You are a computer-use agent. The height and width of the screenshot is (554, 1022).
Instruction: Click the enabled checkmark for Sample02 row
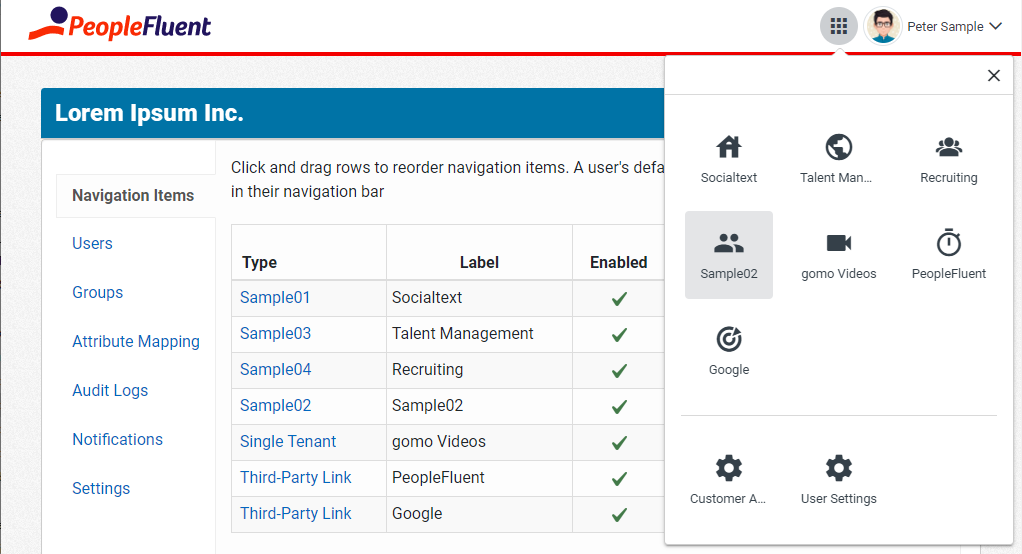[x=619, y=407]
